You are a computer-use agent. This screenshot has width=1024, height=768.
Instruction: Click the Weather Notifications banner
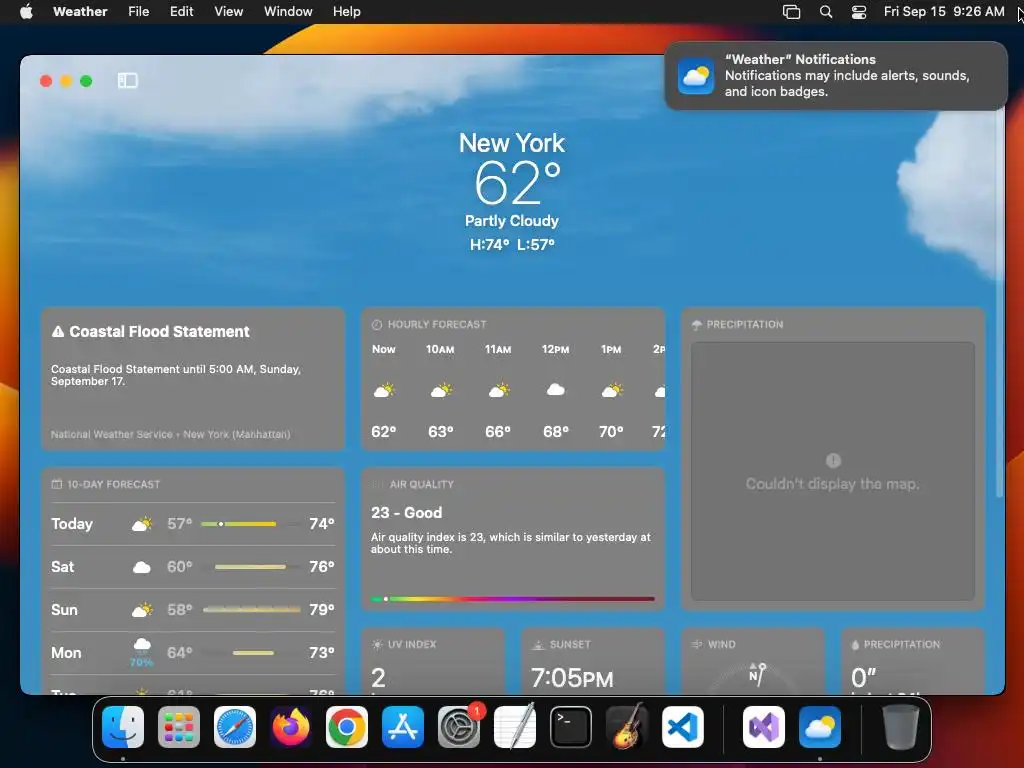[x=836, y=76]
